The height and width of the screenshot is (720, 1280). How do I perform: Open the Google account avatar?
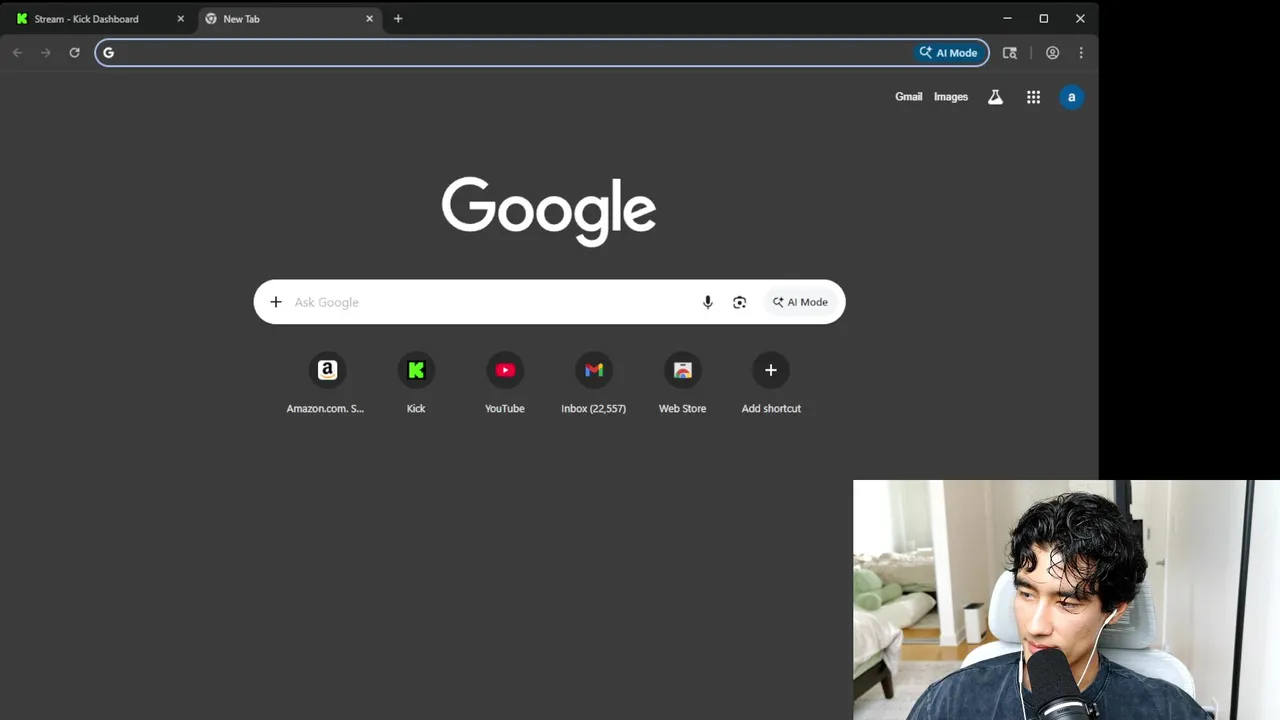point(1071,97)
